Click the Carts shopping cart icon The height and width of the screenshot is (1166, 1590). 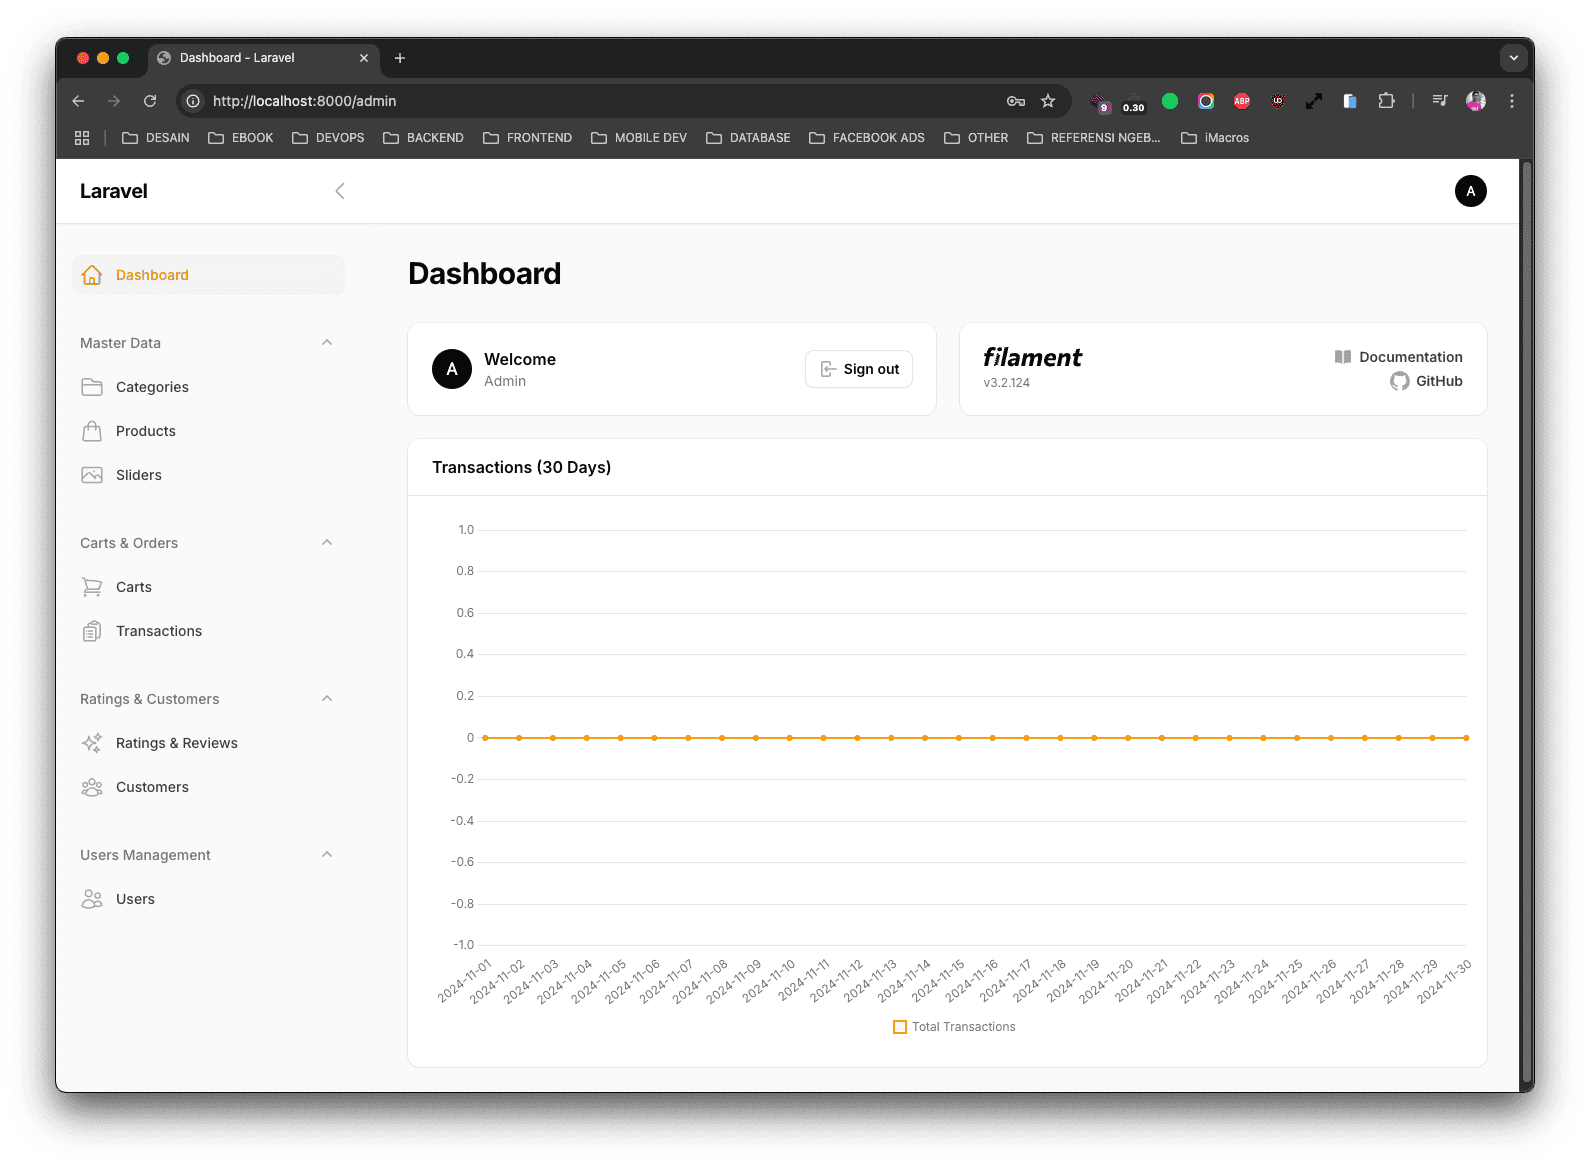92,587
